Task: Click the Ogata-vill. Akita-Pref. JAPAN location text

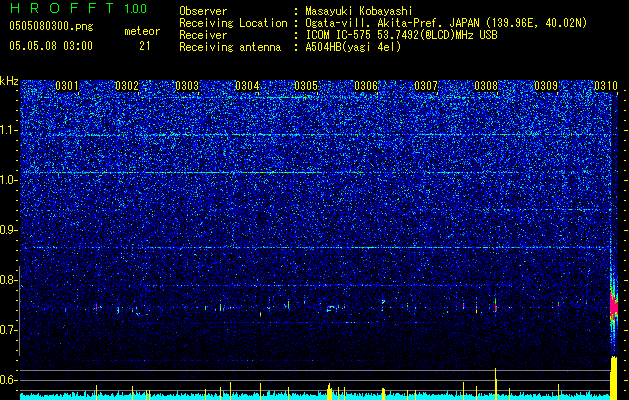Action: (392, 23)
